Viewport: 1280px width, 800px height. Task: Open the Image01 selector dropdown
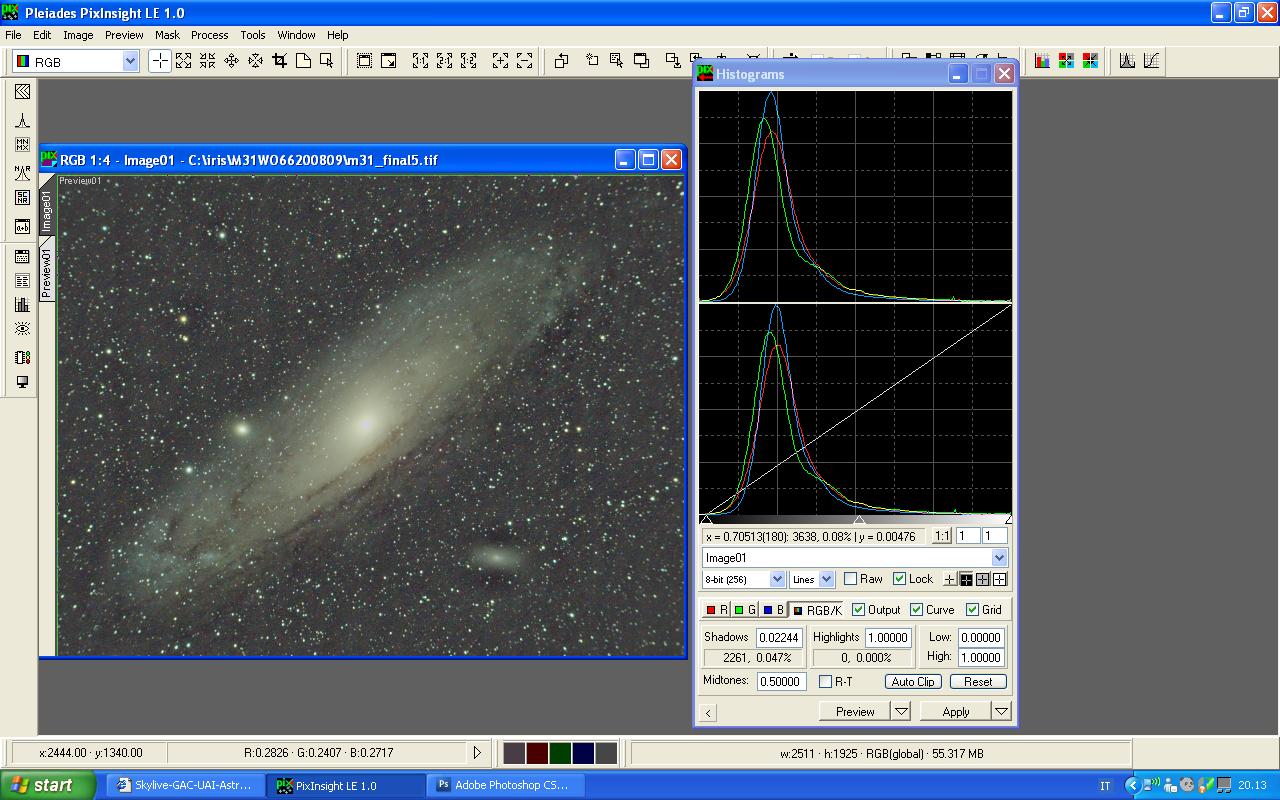tap(999, 558)
